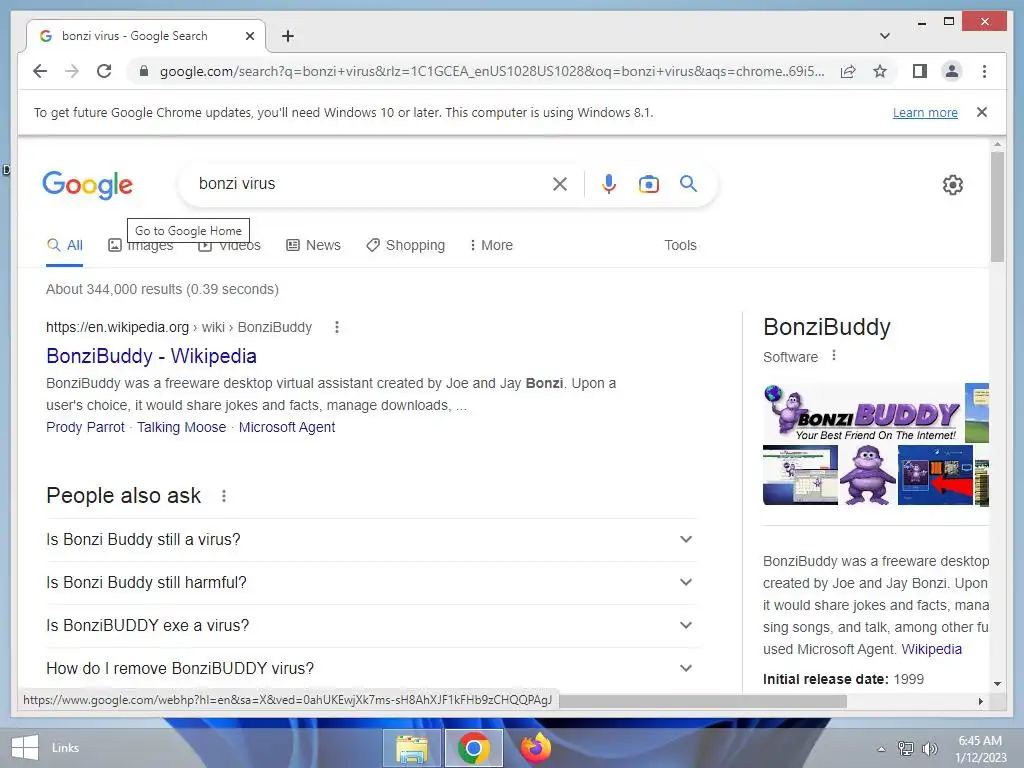Open a new tab with the plus button
Viewport: 1024px width, 768px height.
pos(288,36)
